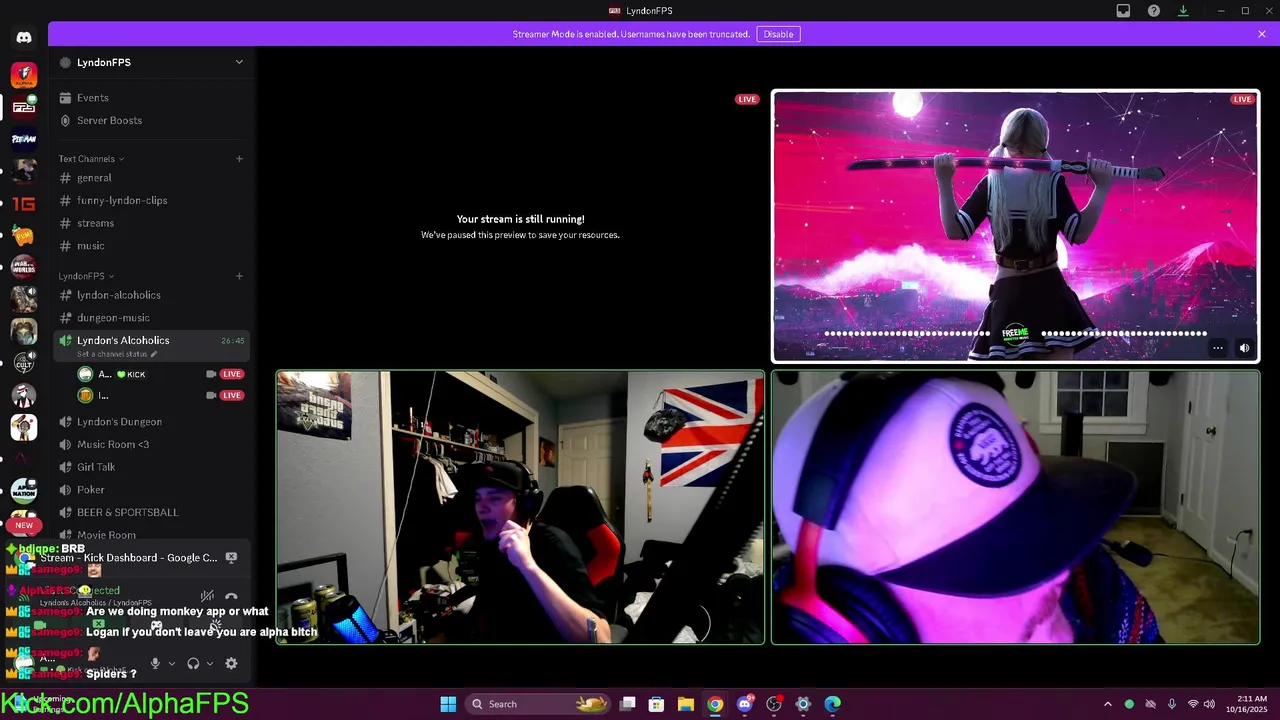Open the dungeon-music channel

151,318
